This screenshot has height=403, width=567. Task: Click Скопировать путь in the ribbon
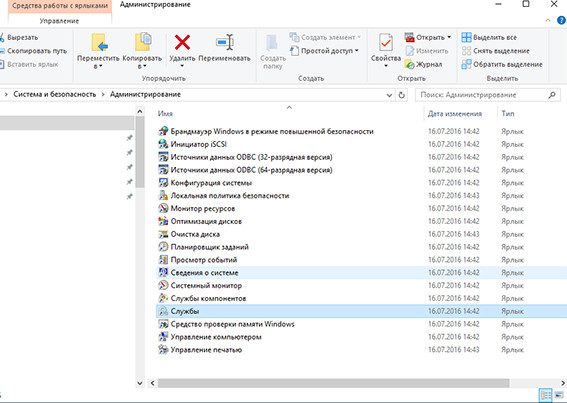[33, 51]
